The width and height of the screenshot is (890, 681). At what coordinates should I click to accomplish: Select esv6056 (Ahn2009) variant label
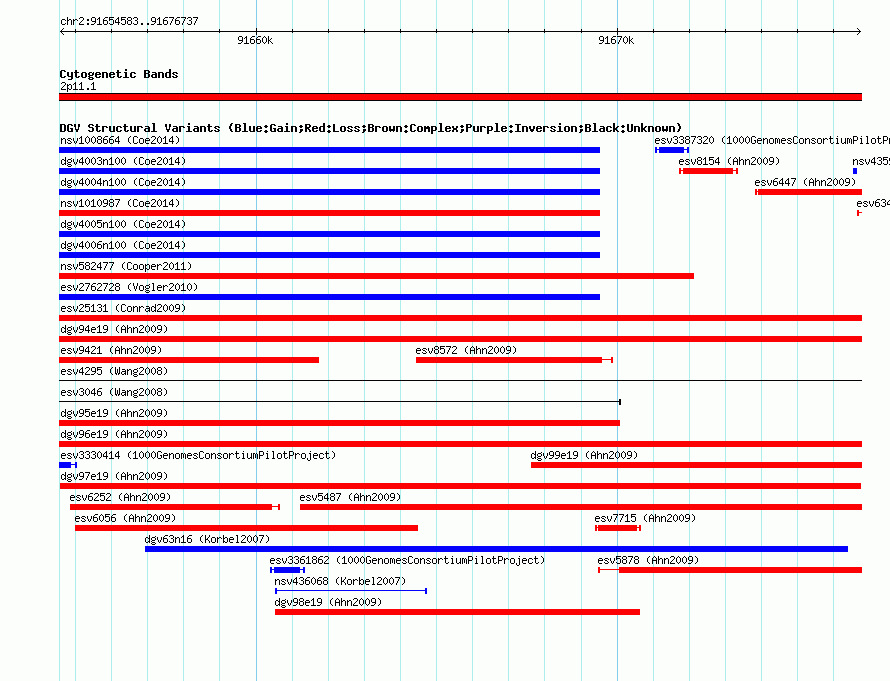coord(125,518)
